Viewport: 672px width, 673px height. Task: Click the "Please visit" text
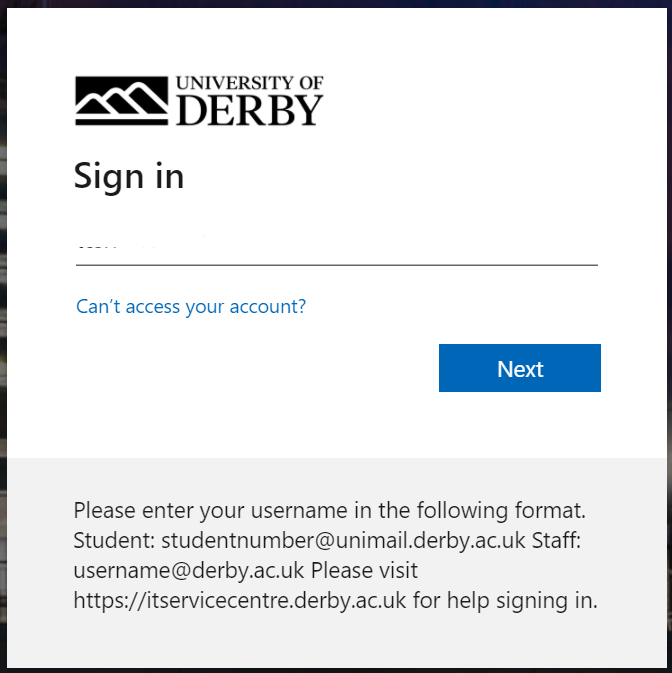(x=364, y=570)
